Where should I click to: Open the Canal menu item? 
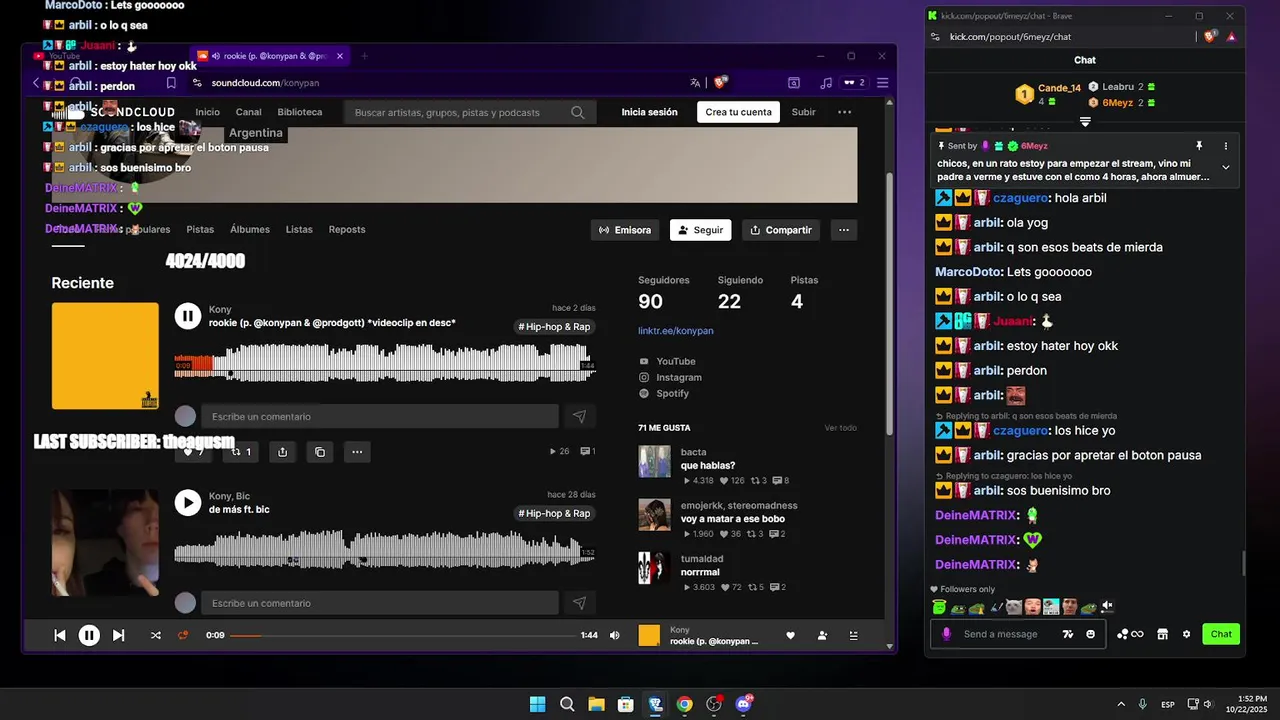click(248, 112)
